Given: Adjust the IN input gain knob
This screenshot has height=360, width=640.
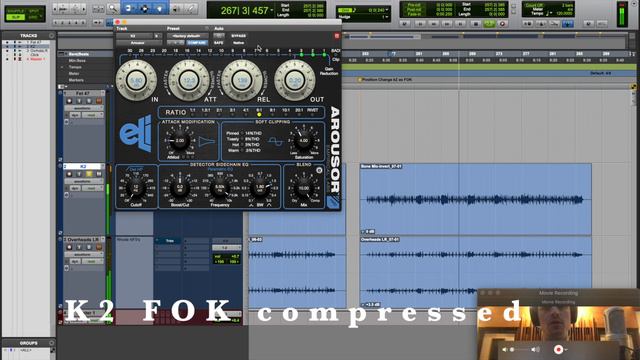Looking at the screenshot, I should click(x=136, y=81).
